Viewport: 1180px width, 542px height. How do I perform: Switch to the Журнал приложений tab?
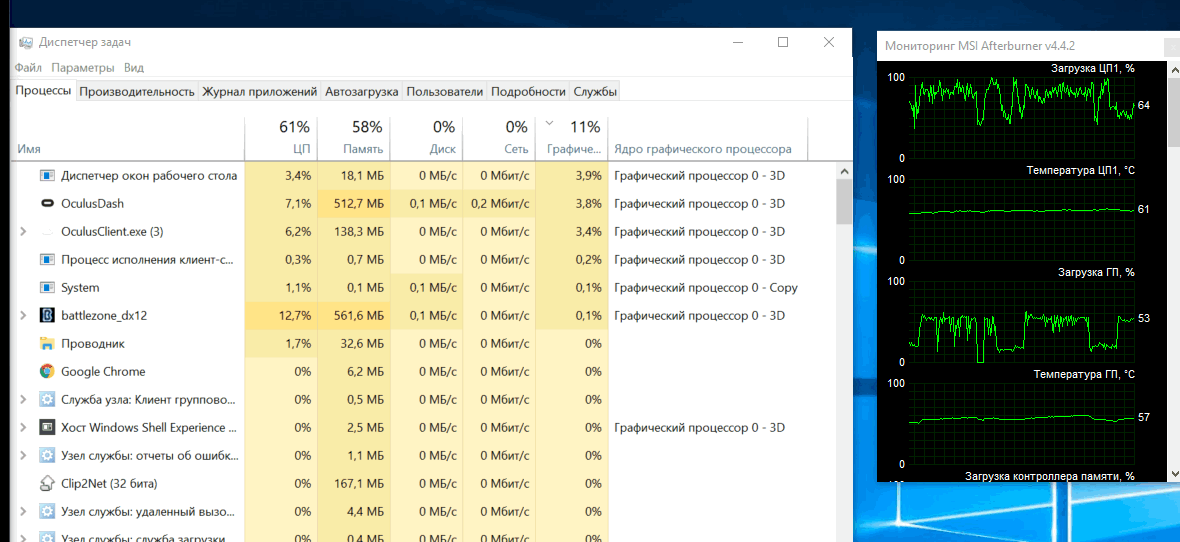260,92
